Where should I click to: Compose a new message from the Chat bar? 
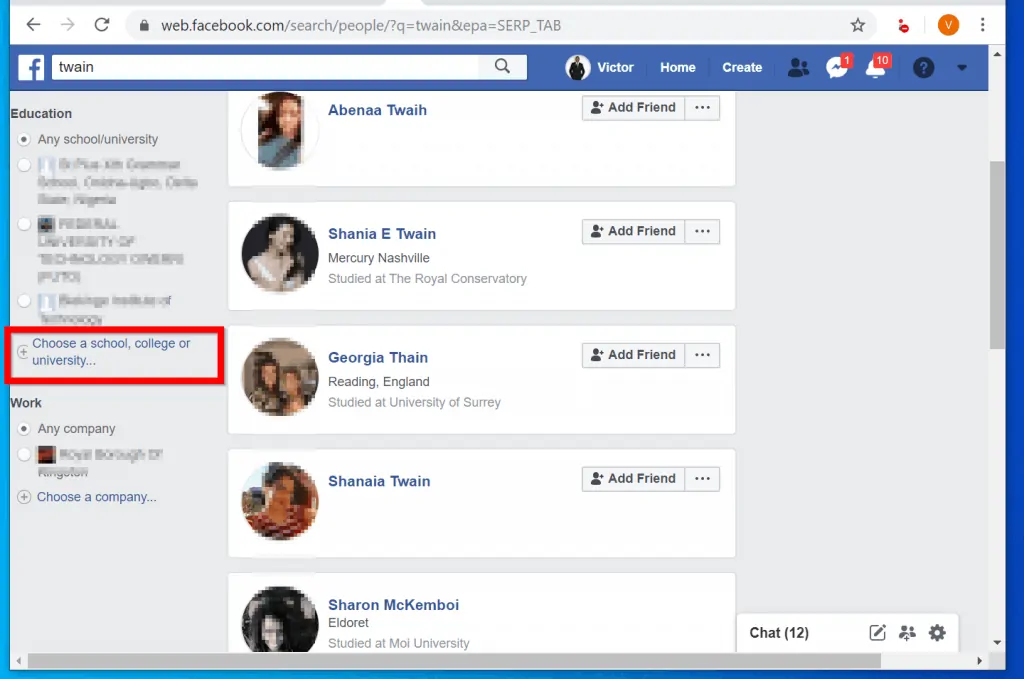pos(877,632)
